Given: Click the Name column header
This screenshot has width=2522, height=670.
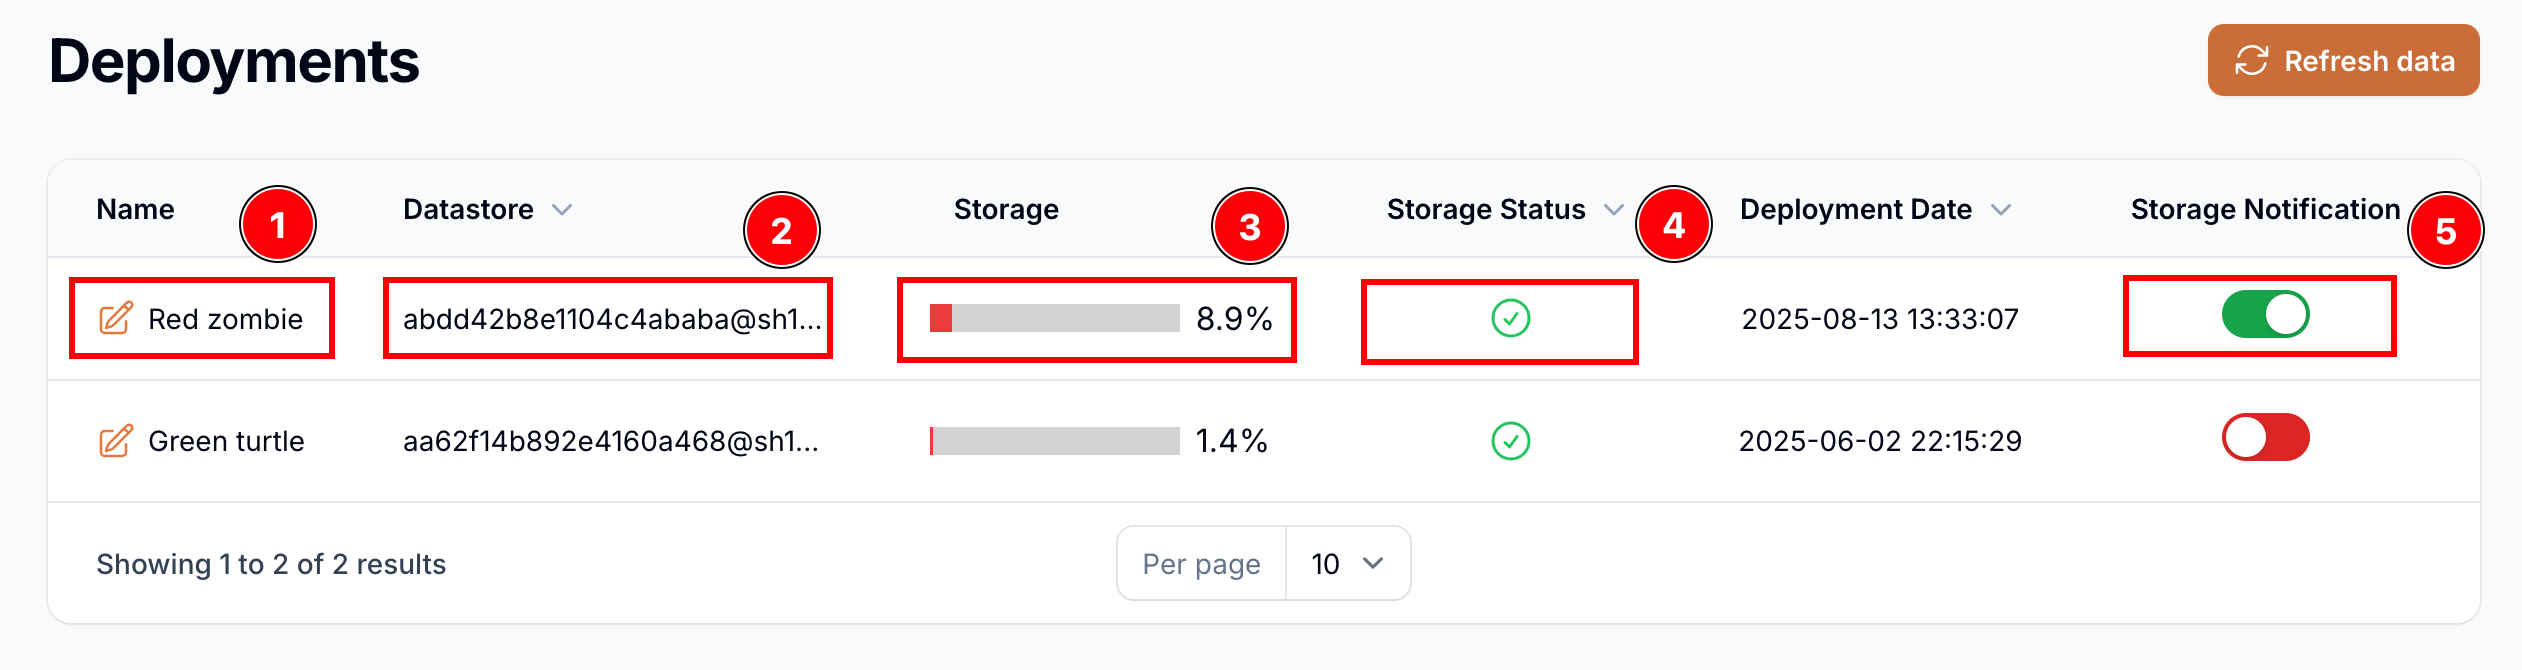Looking at the screenshot, I should (135, 210).
